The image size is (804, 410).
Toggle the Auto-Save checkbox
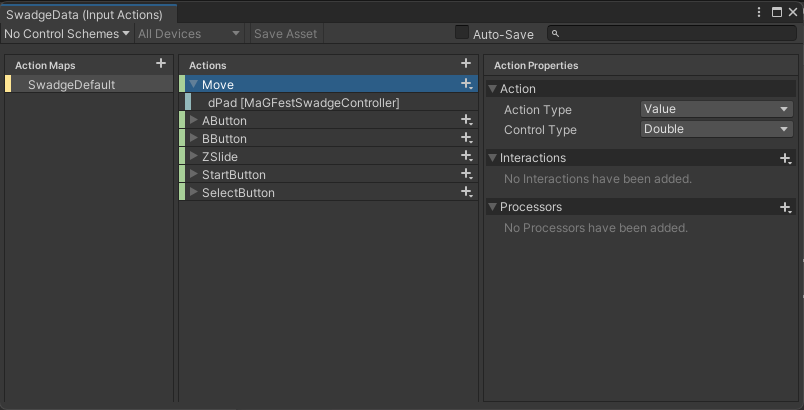462,33
